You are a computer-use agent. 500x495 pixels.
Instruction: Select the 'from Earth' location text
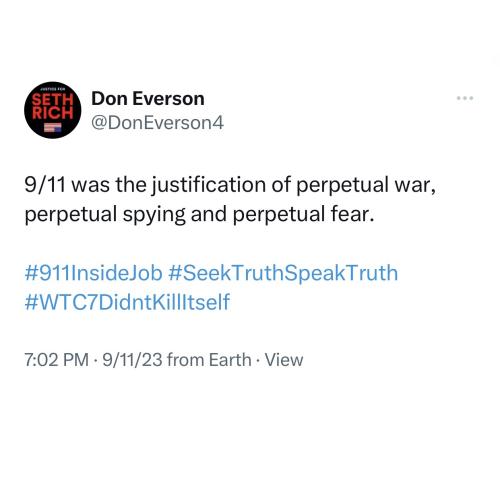point(209,360)
